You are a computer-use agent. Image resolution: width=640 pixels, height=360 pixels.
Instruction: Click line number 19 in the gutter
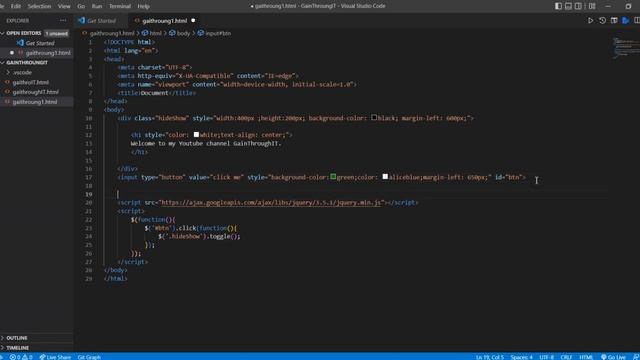click(89, 194)
